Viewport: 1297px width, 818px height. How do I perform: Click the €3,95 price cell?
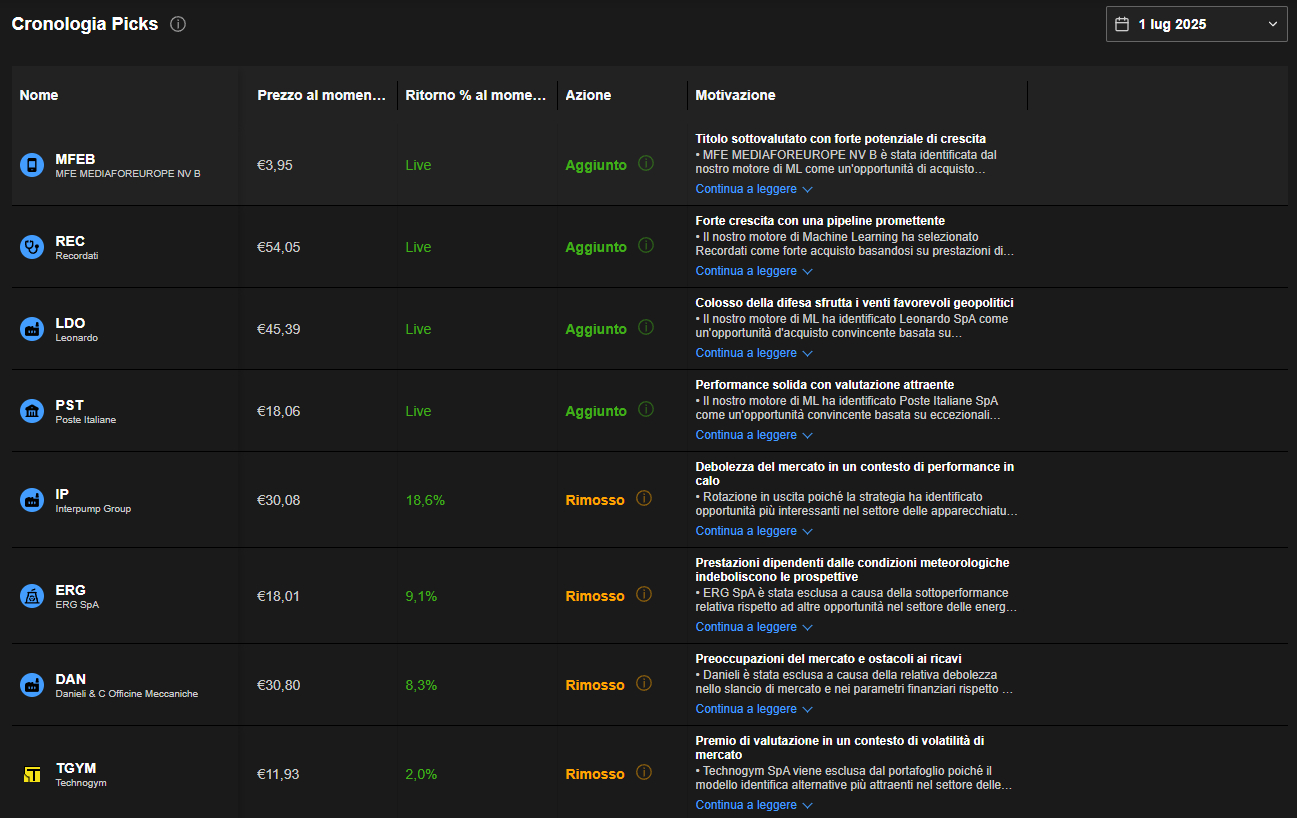tap(275, 165)
